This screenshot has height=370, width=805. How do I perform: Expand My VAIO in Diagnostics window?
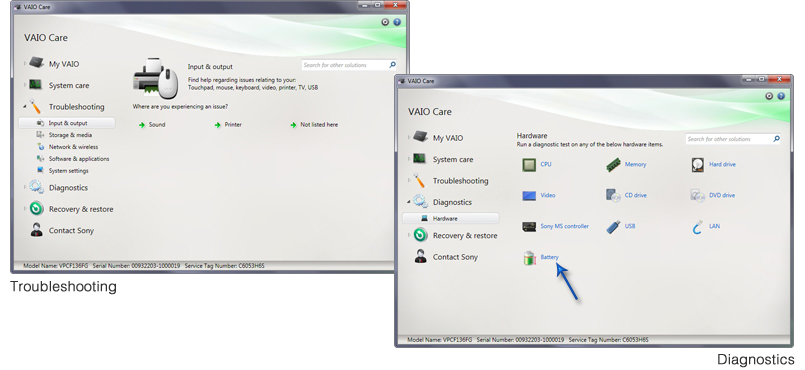pyautogui.click(x=409, y=138)
